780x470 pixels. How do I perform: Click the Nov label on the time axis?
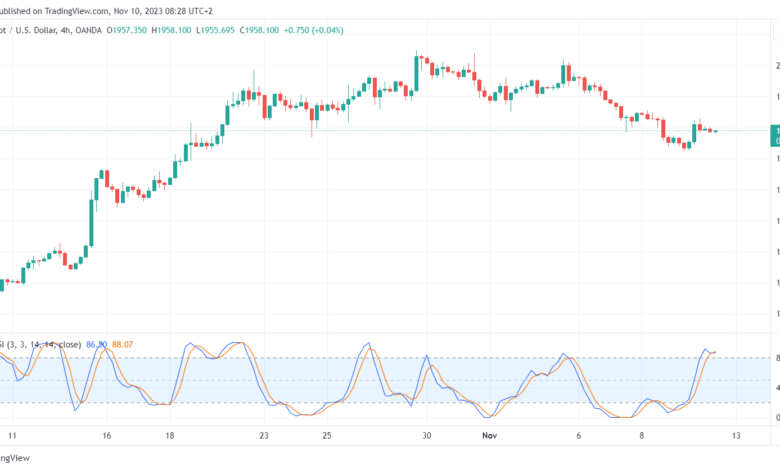coord(489,436)
